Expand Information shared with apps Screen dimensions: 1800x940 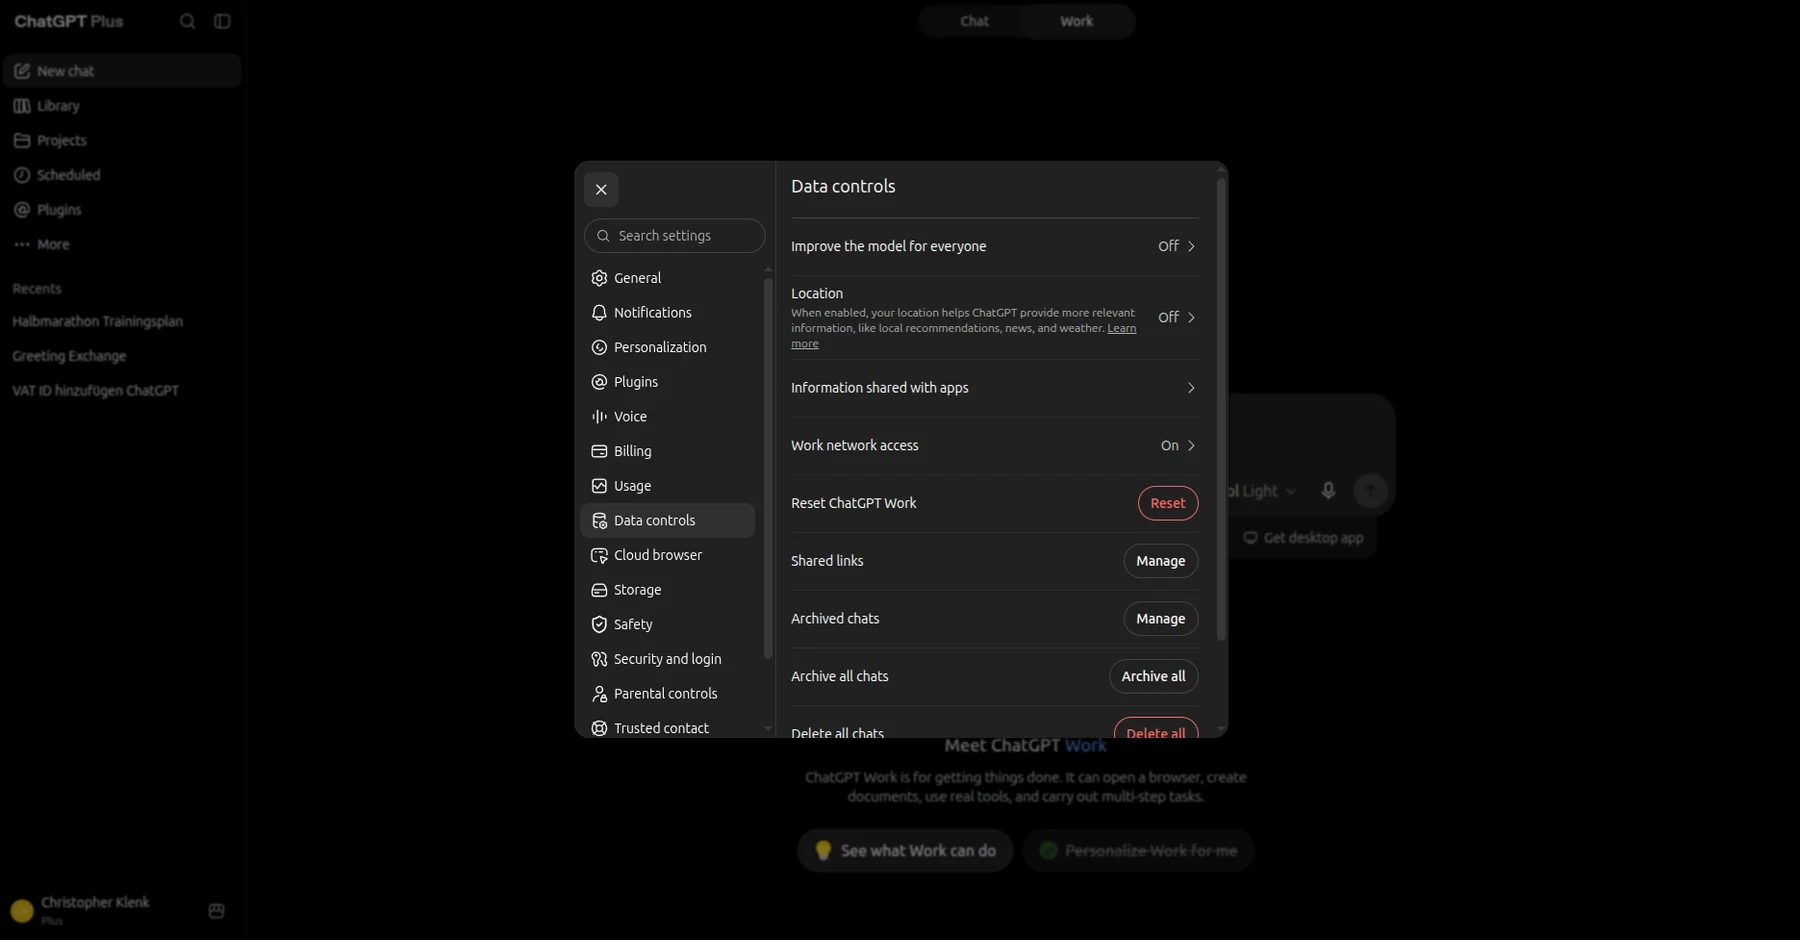(x=994, y=388)
